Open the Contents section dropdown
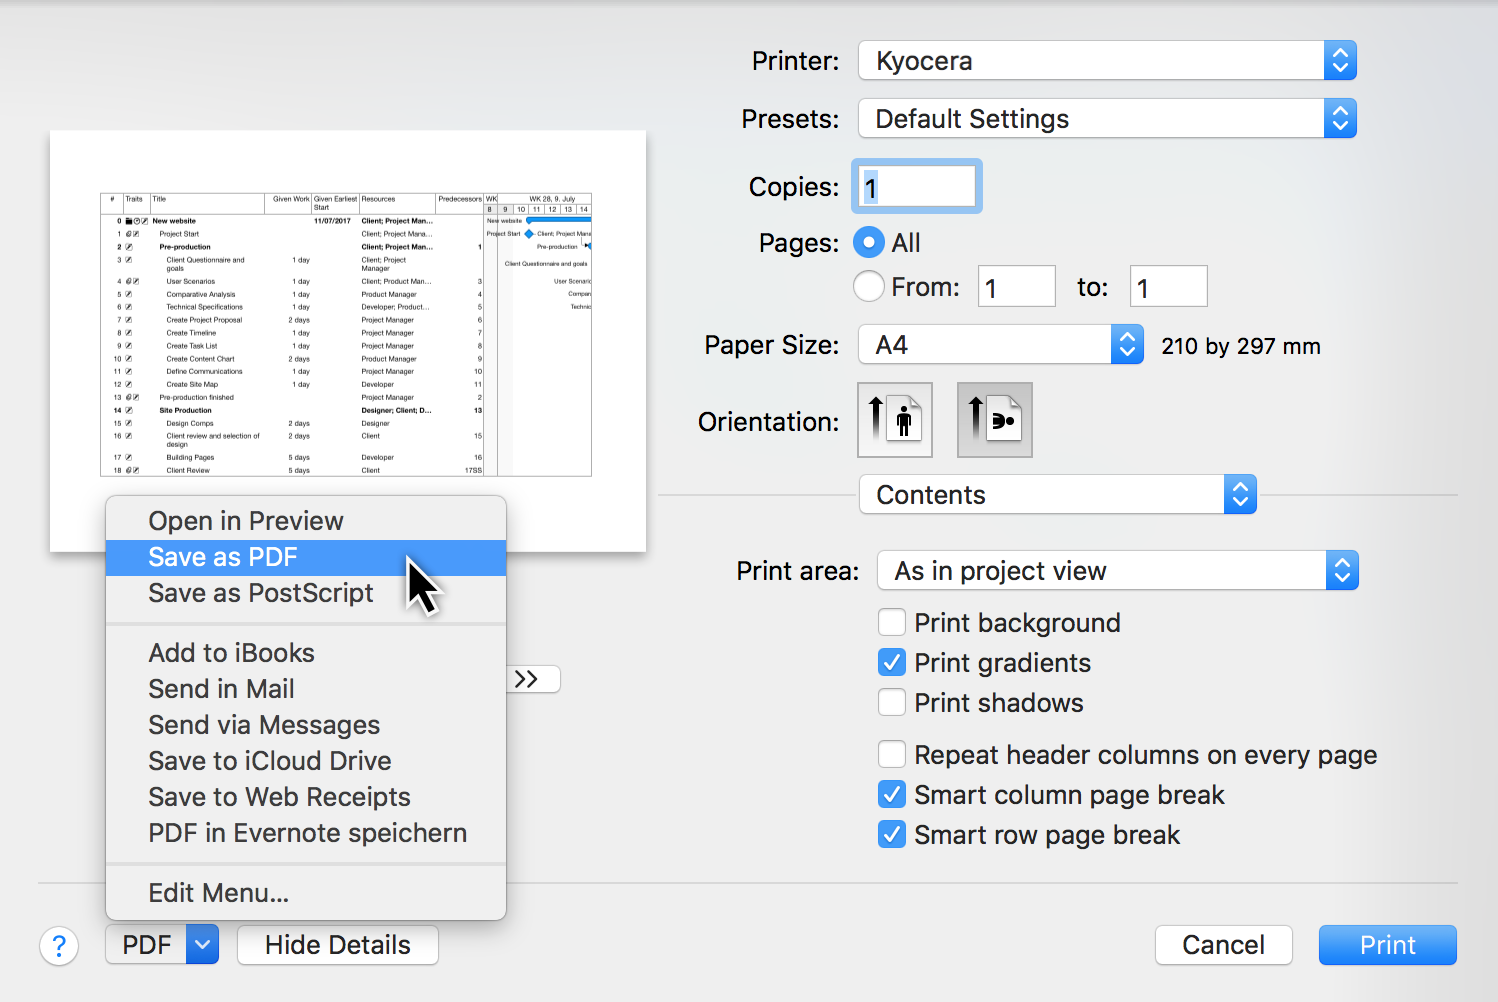The height and width of the screenshot is (1002, 1498). 1057,495
